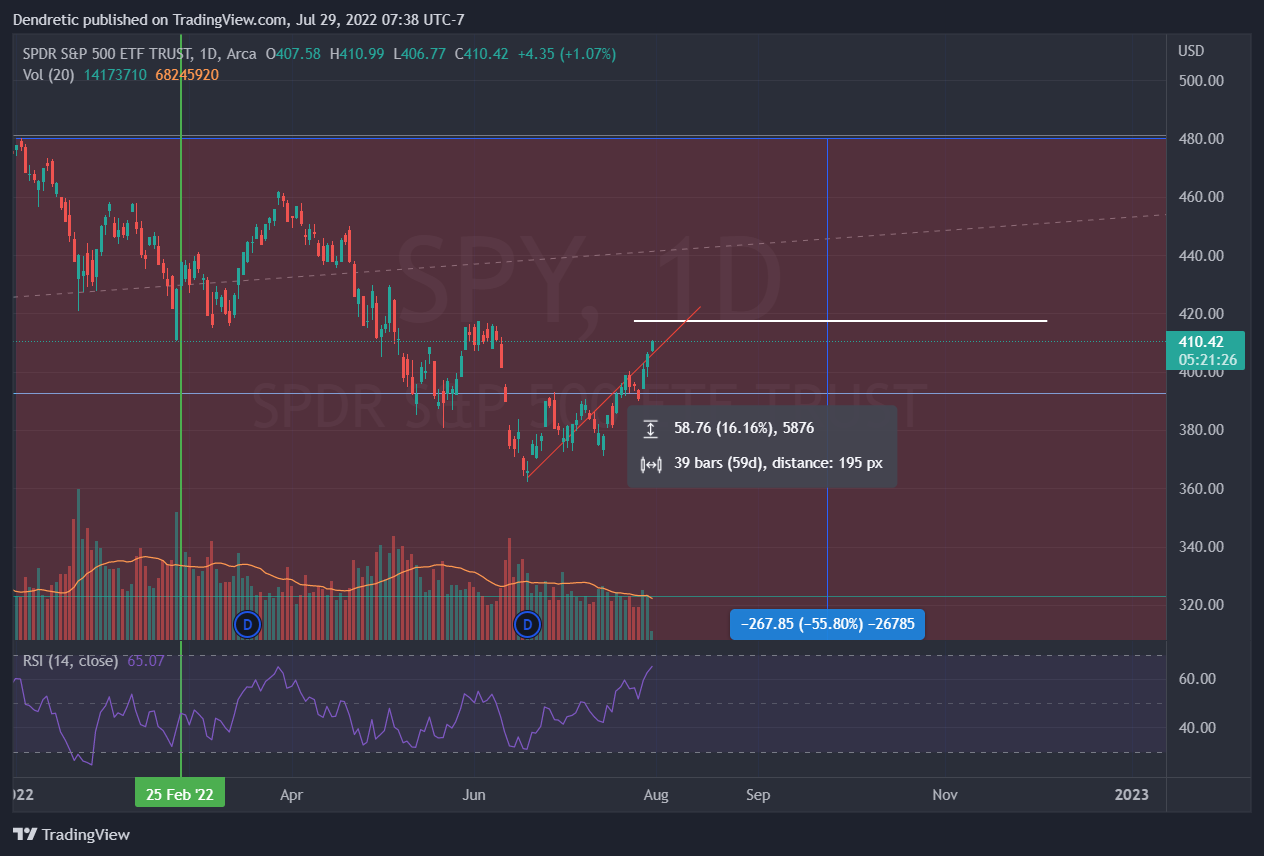The image size is (1264, 856).
Task: Click the 460.00 price axis value
Action: coord(1201,197)
